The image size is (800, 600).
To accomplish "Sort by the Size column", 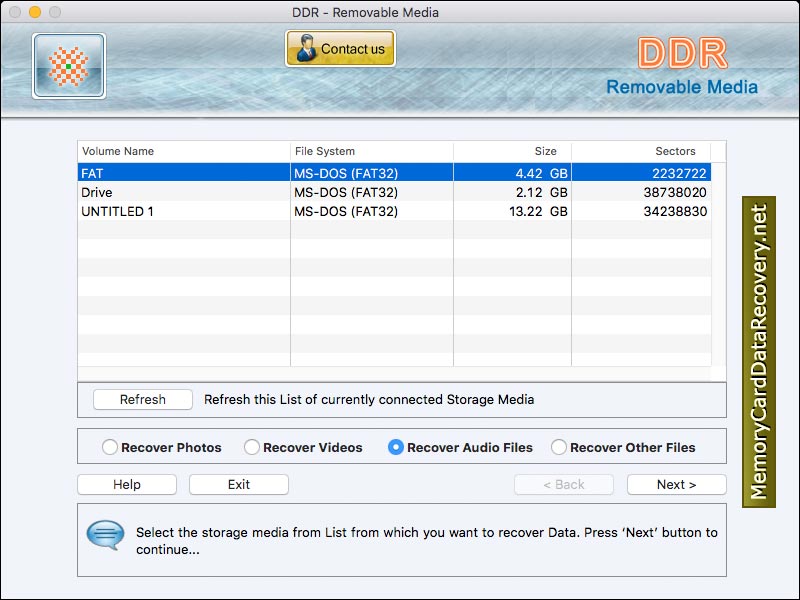I will [544, 151].
